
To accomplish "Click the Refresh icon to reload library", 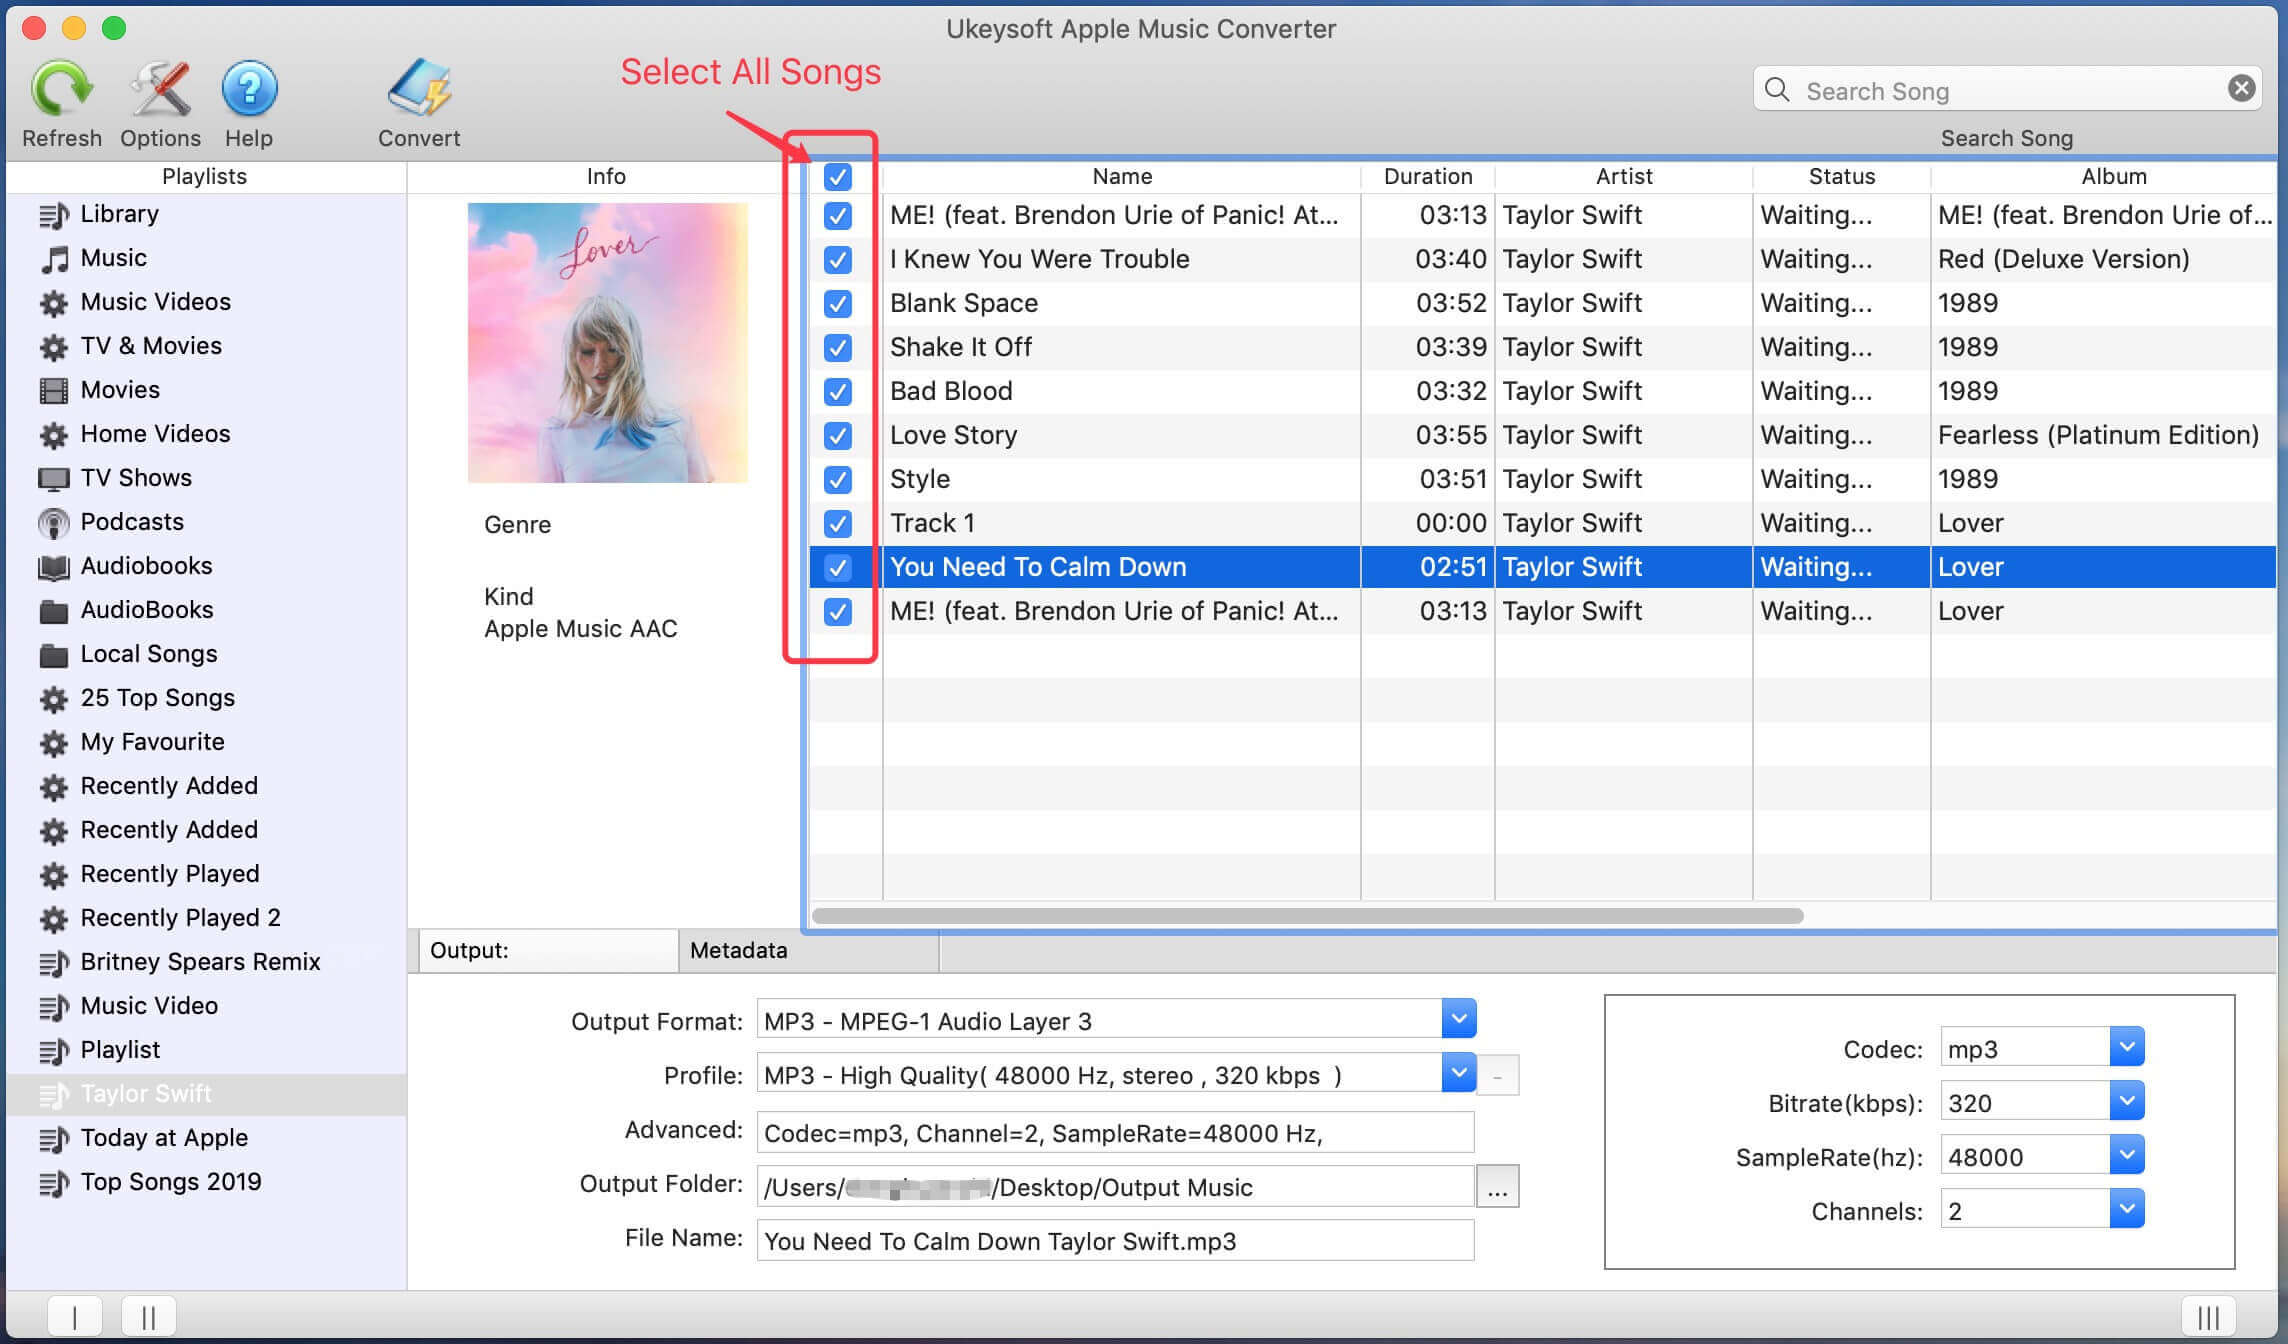I will tap(62, 88).
